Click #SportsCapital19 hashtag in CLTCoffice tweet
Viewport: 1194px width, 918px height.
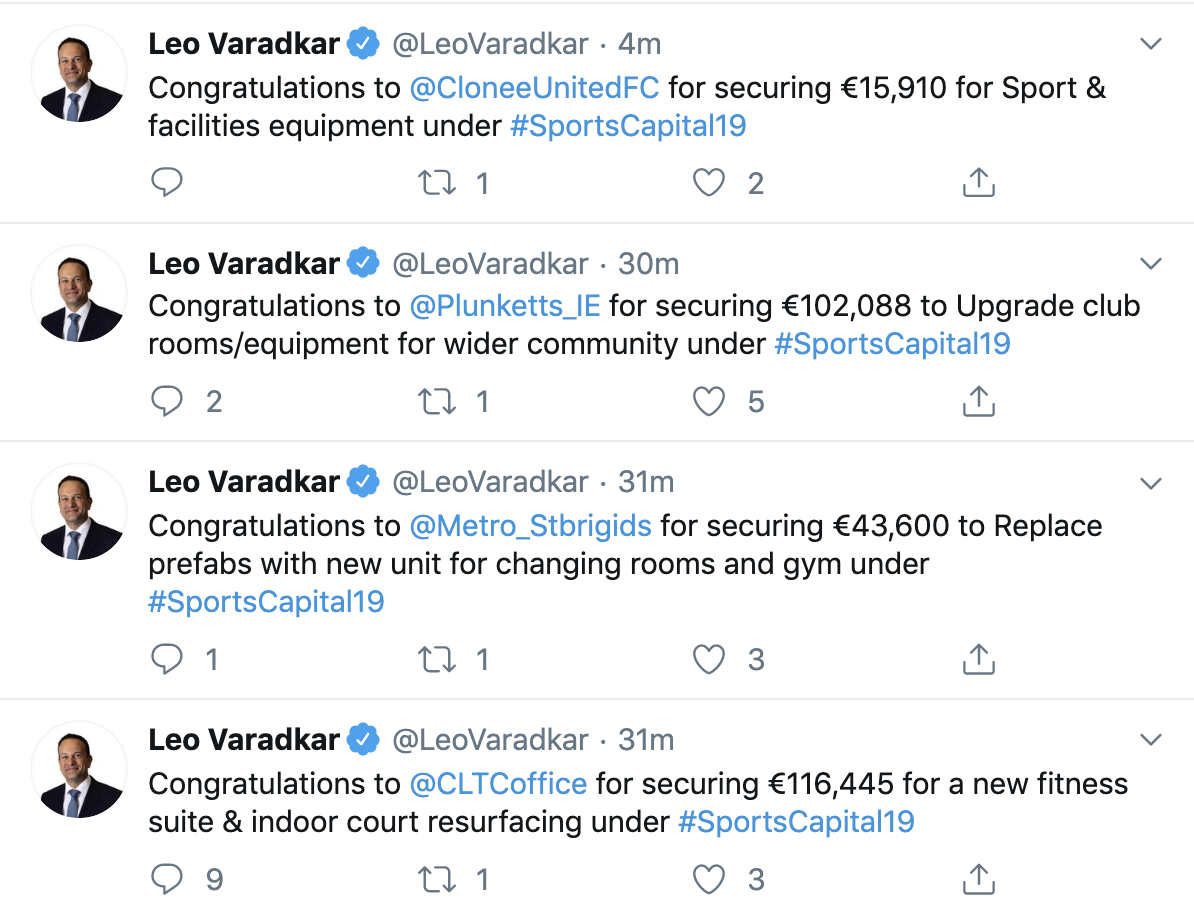coord(796,822)
